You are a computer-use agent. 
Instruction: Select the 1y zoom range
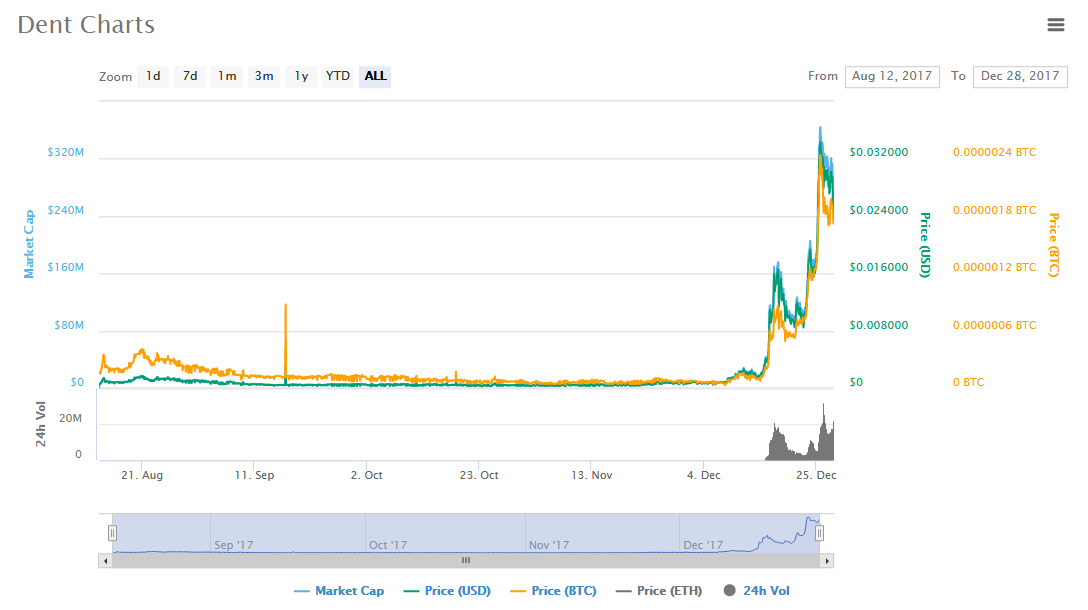click(x=300, y=76)
